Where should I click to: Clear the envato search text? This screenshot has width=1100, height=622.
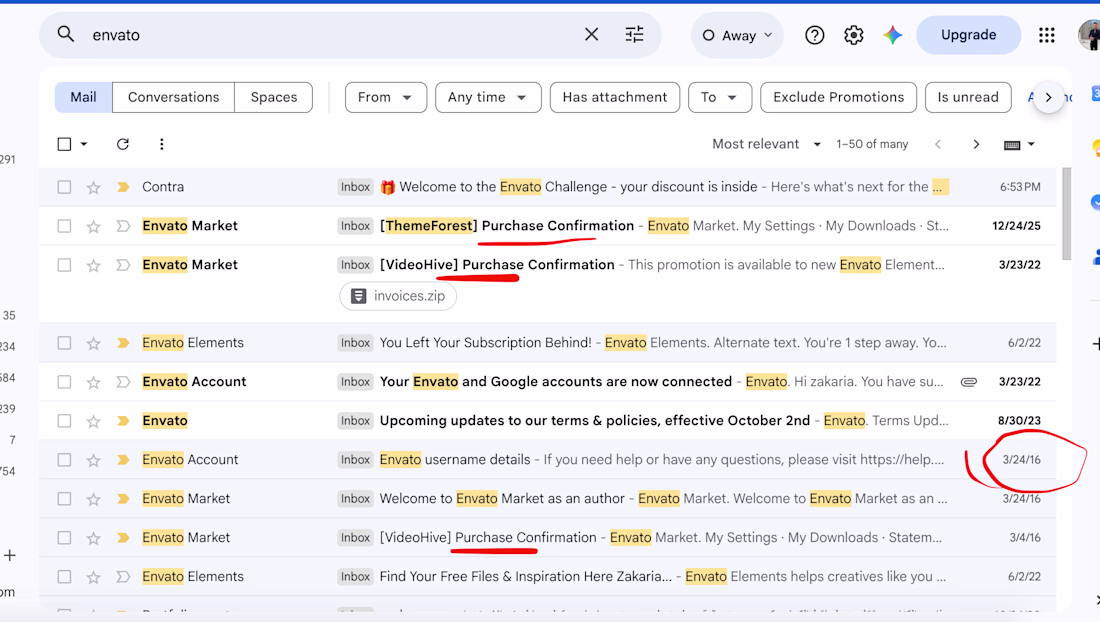pos(591,34)
